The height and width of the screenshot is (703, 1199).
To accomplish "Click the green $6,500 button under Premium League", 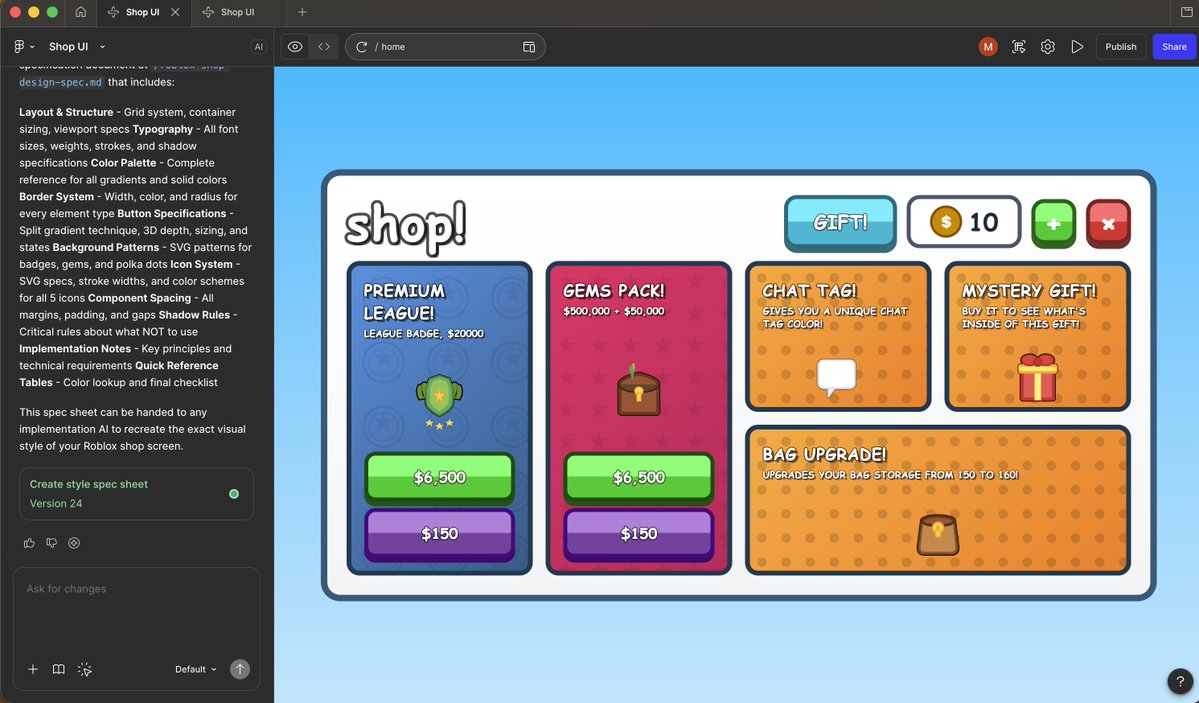I will click(440, 478).
